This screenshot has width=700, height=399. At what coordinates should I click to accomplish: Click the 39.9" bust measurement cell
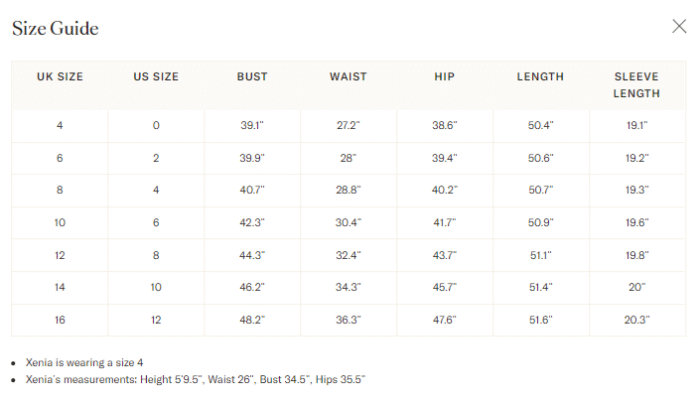coord(252,158)
